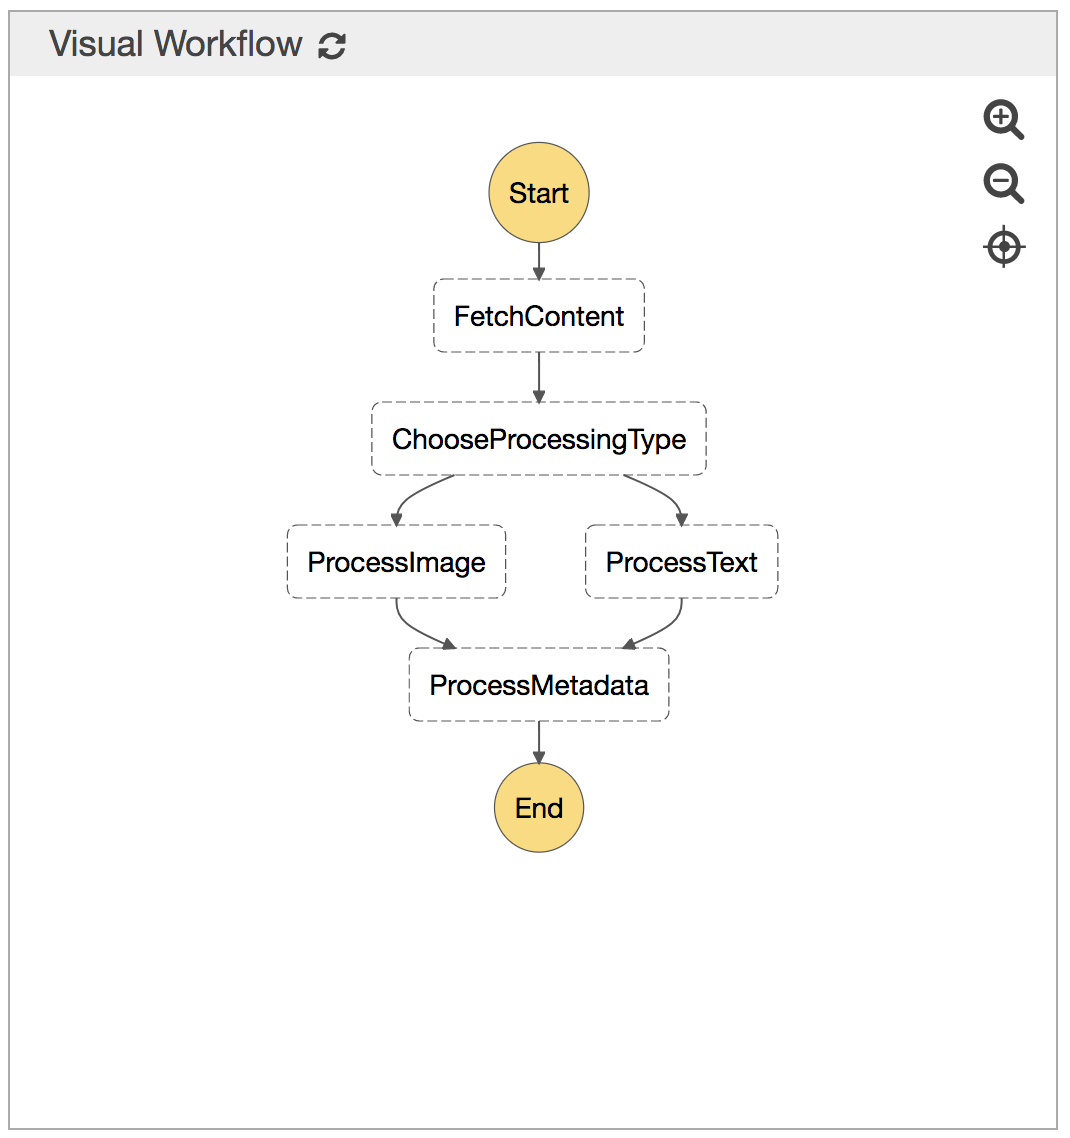1070x1138 pixels.
Task: Click the arrow from ProcessMetadata to End
Action: pyautogui.click(x=539, y=742)
